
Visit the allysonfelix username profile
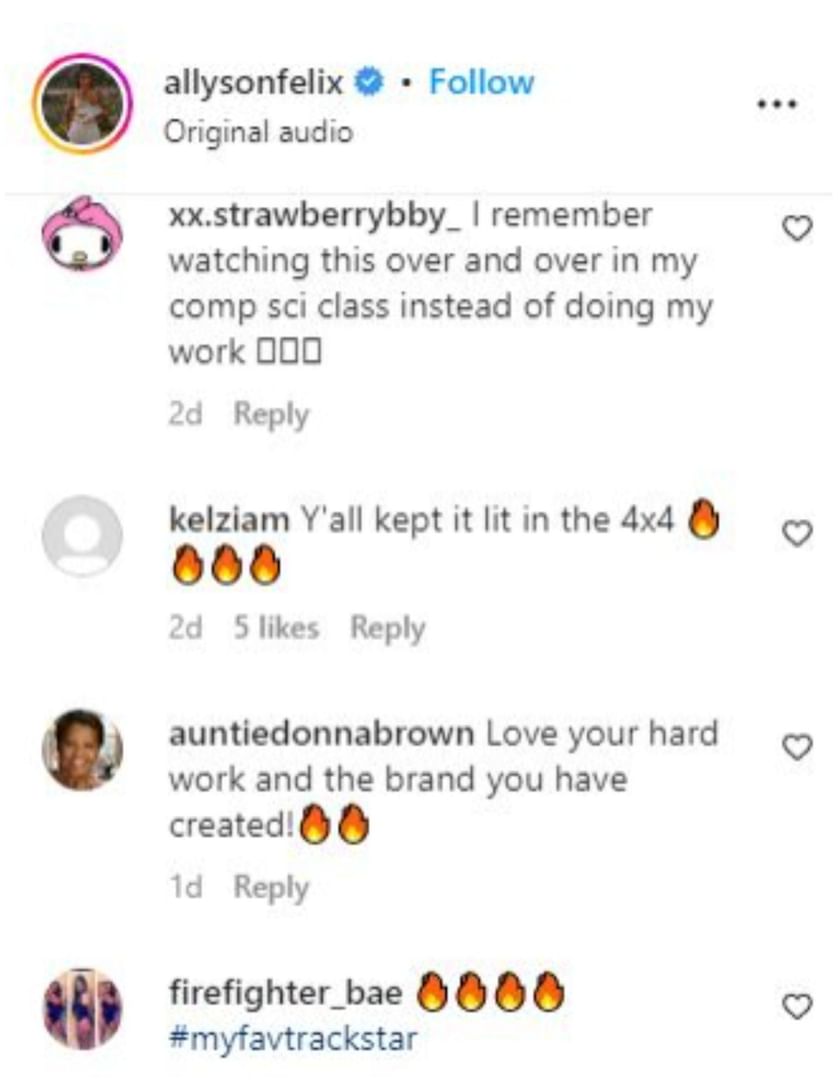click(253, 84)
